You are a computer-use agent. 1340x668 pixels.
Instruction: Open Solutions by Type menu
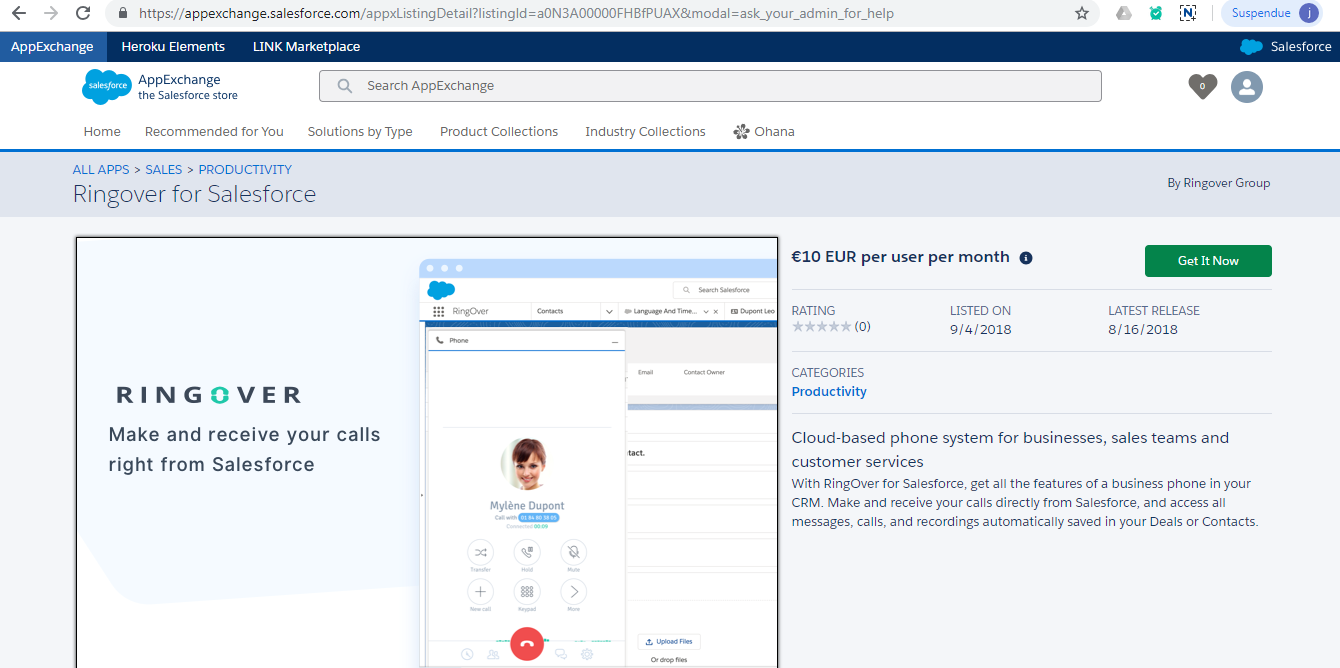[360, 132]
